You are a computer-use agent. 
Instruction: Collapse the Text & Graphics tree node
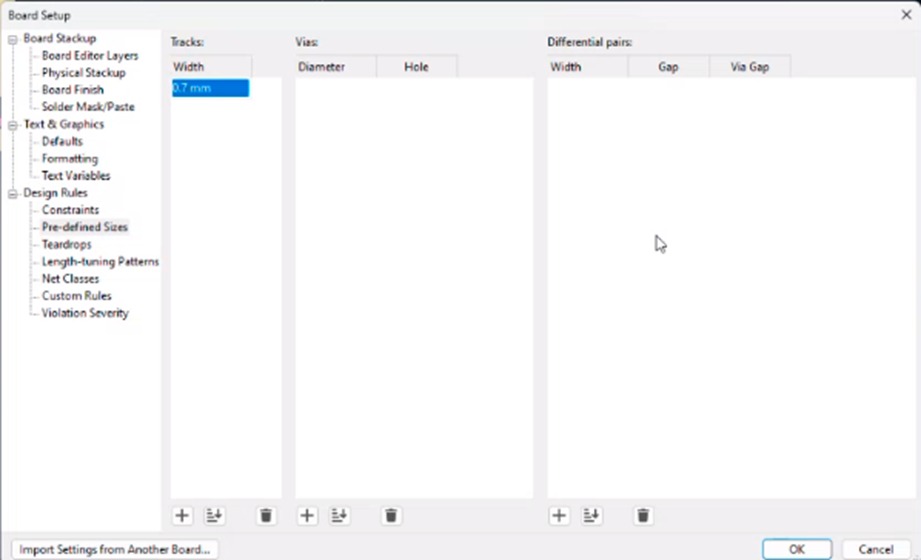point(12,125)
